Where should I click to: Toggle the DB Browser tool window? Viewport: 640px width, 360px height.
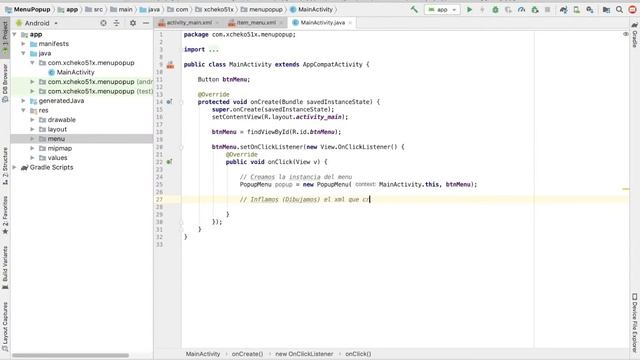[5, 83]
